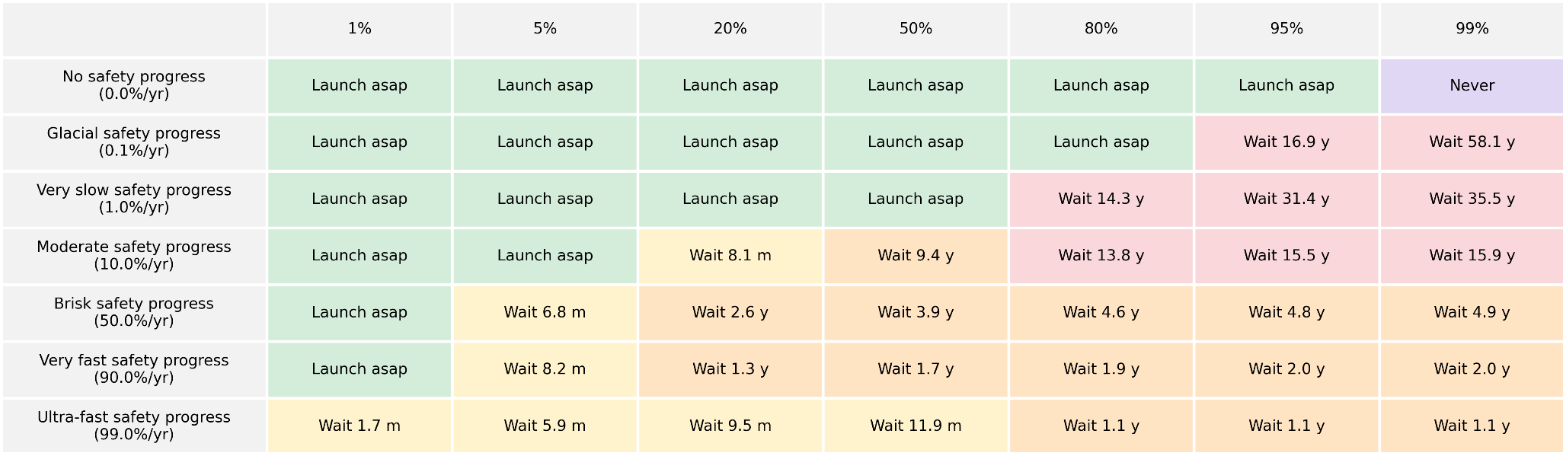Click the Wait 14.3 y cell
The height and width of the screenshot is (452, 1564).
[1100, 199]
